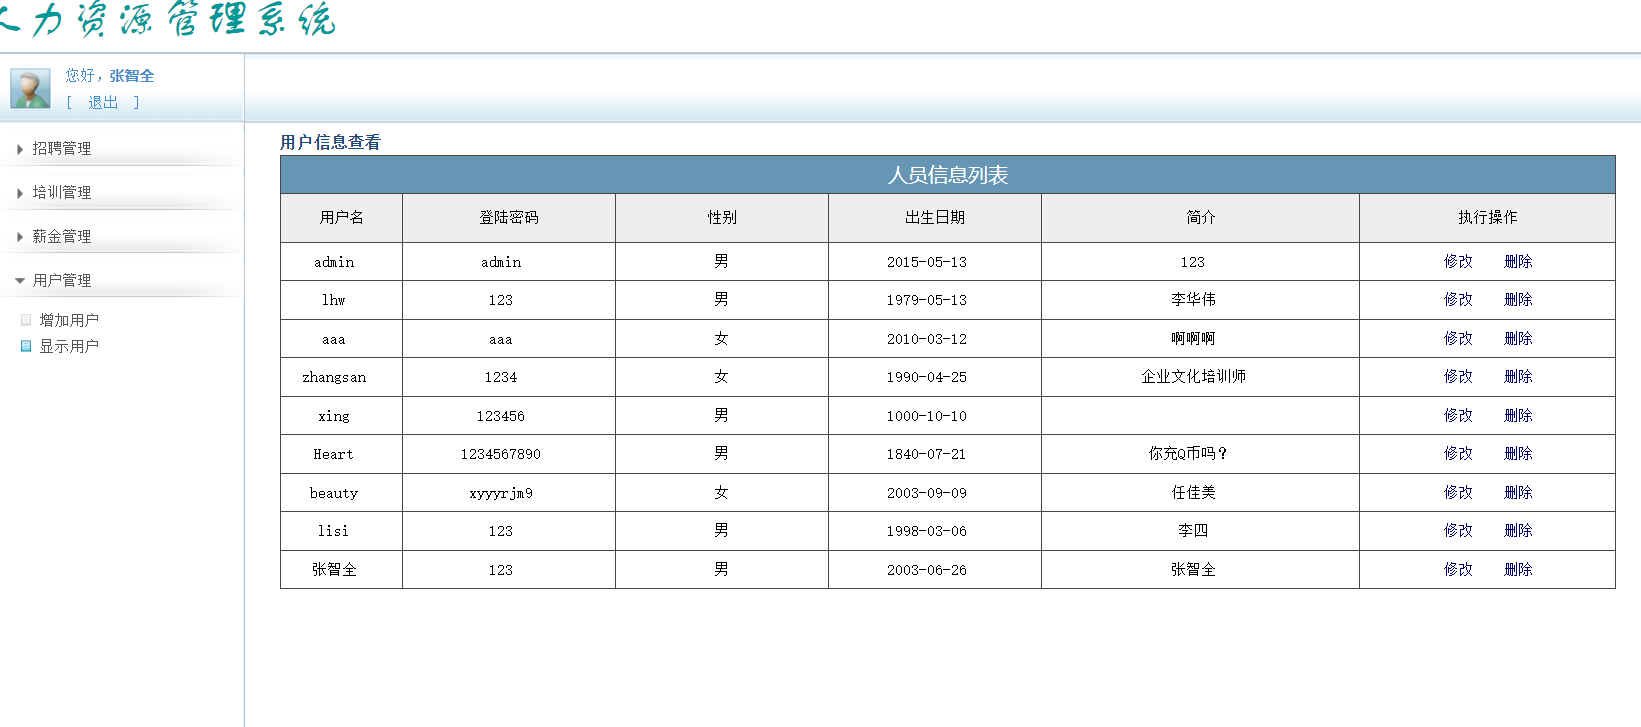Click 修改 for user beauty

tap(1458, 492)
